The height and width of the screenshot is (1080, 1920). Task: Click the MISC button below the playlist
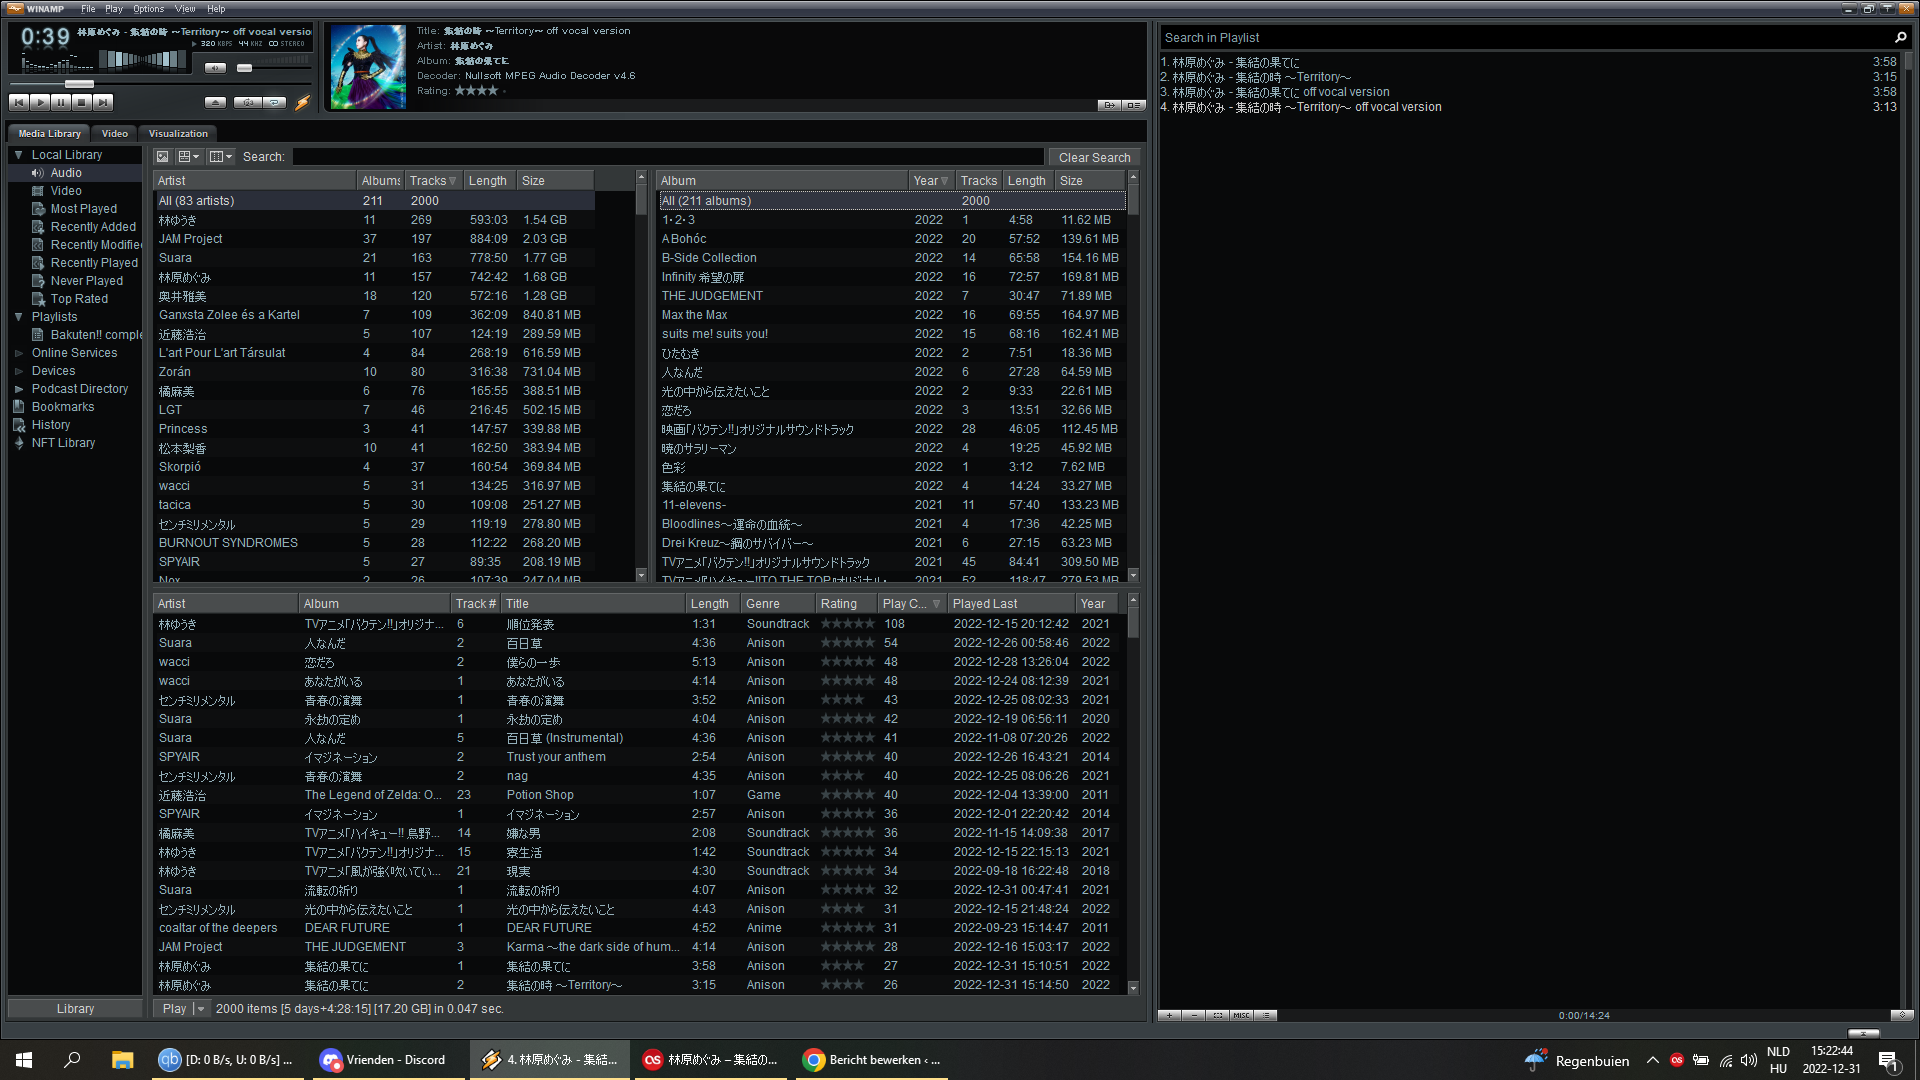point(1241,1015)
